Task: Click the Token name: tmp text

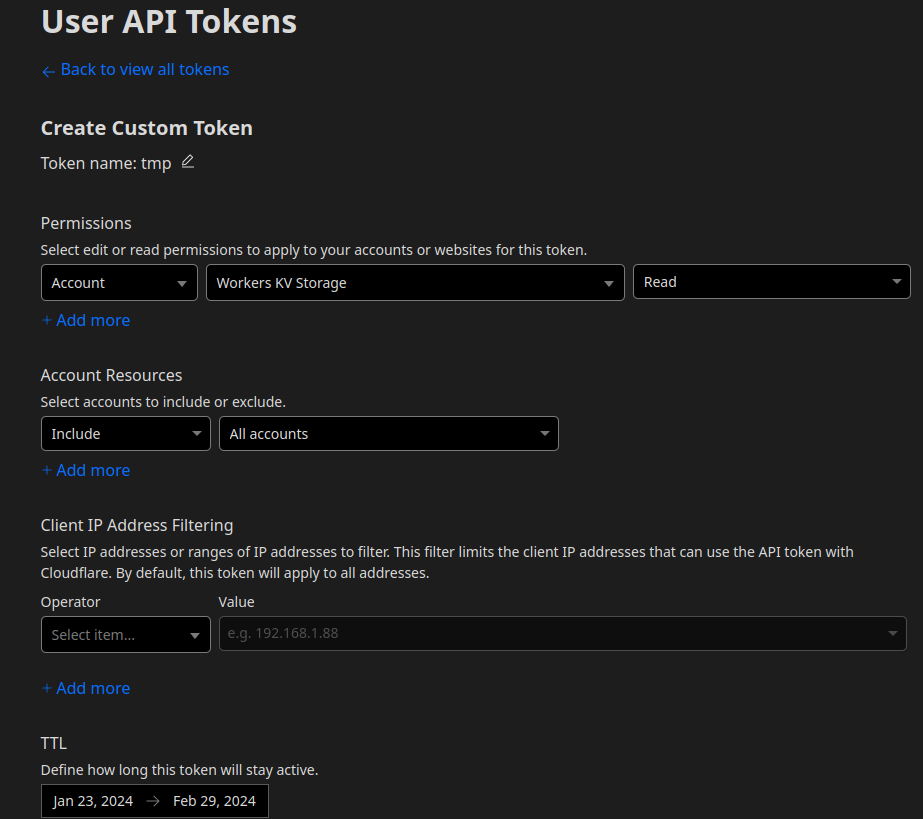Action: [106, 163]
